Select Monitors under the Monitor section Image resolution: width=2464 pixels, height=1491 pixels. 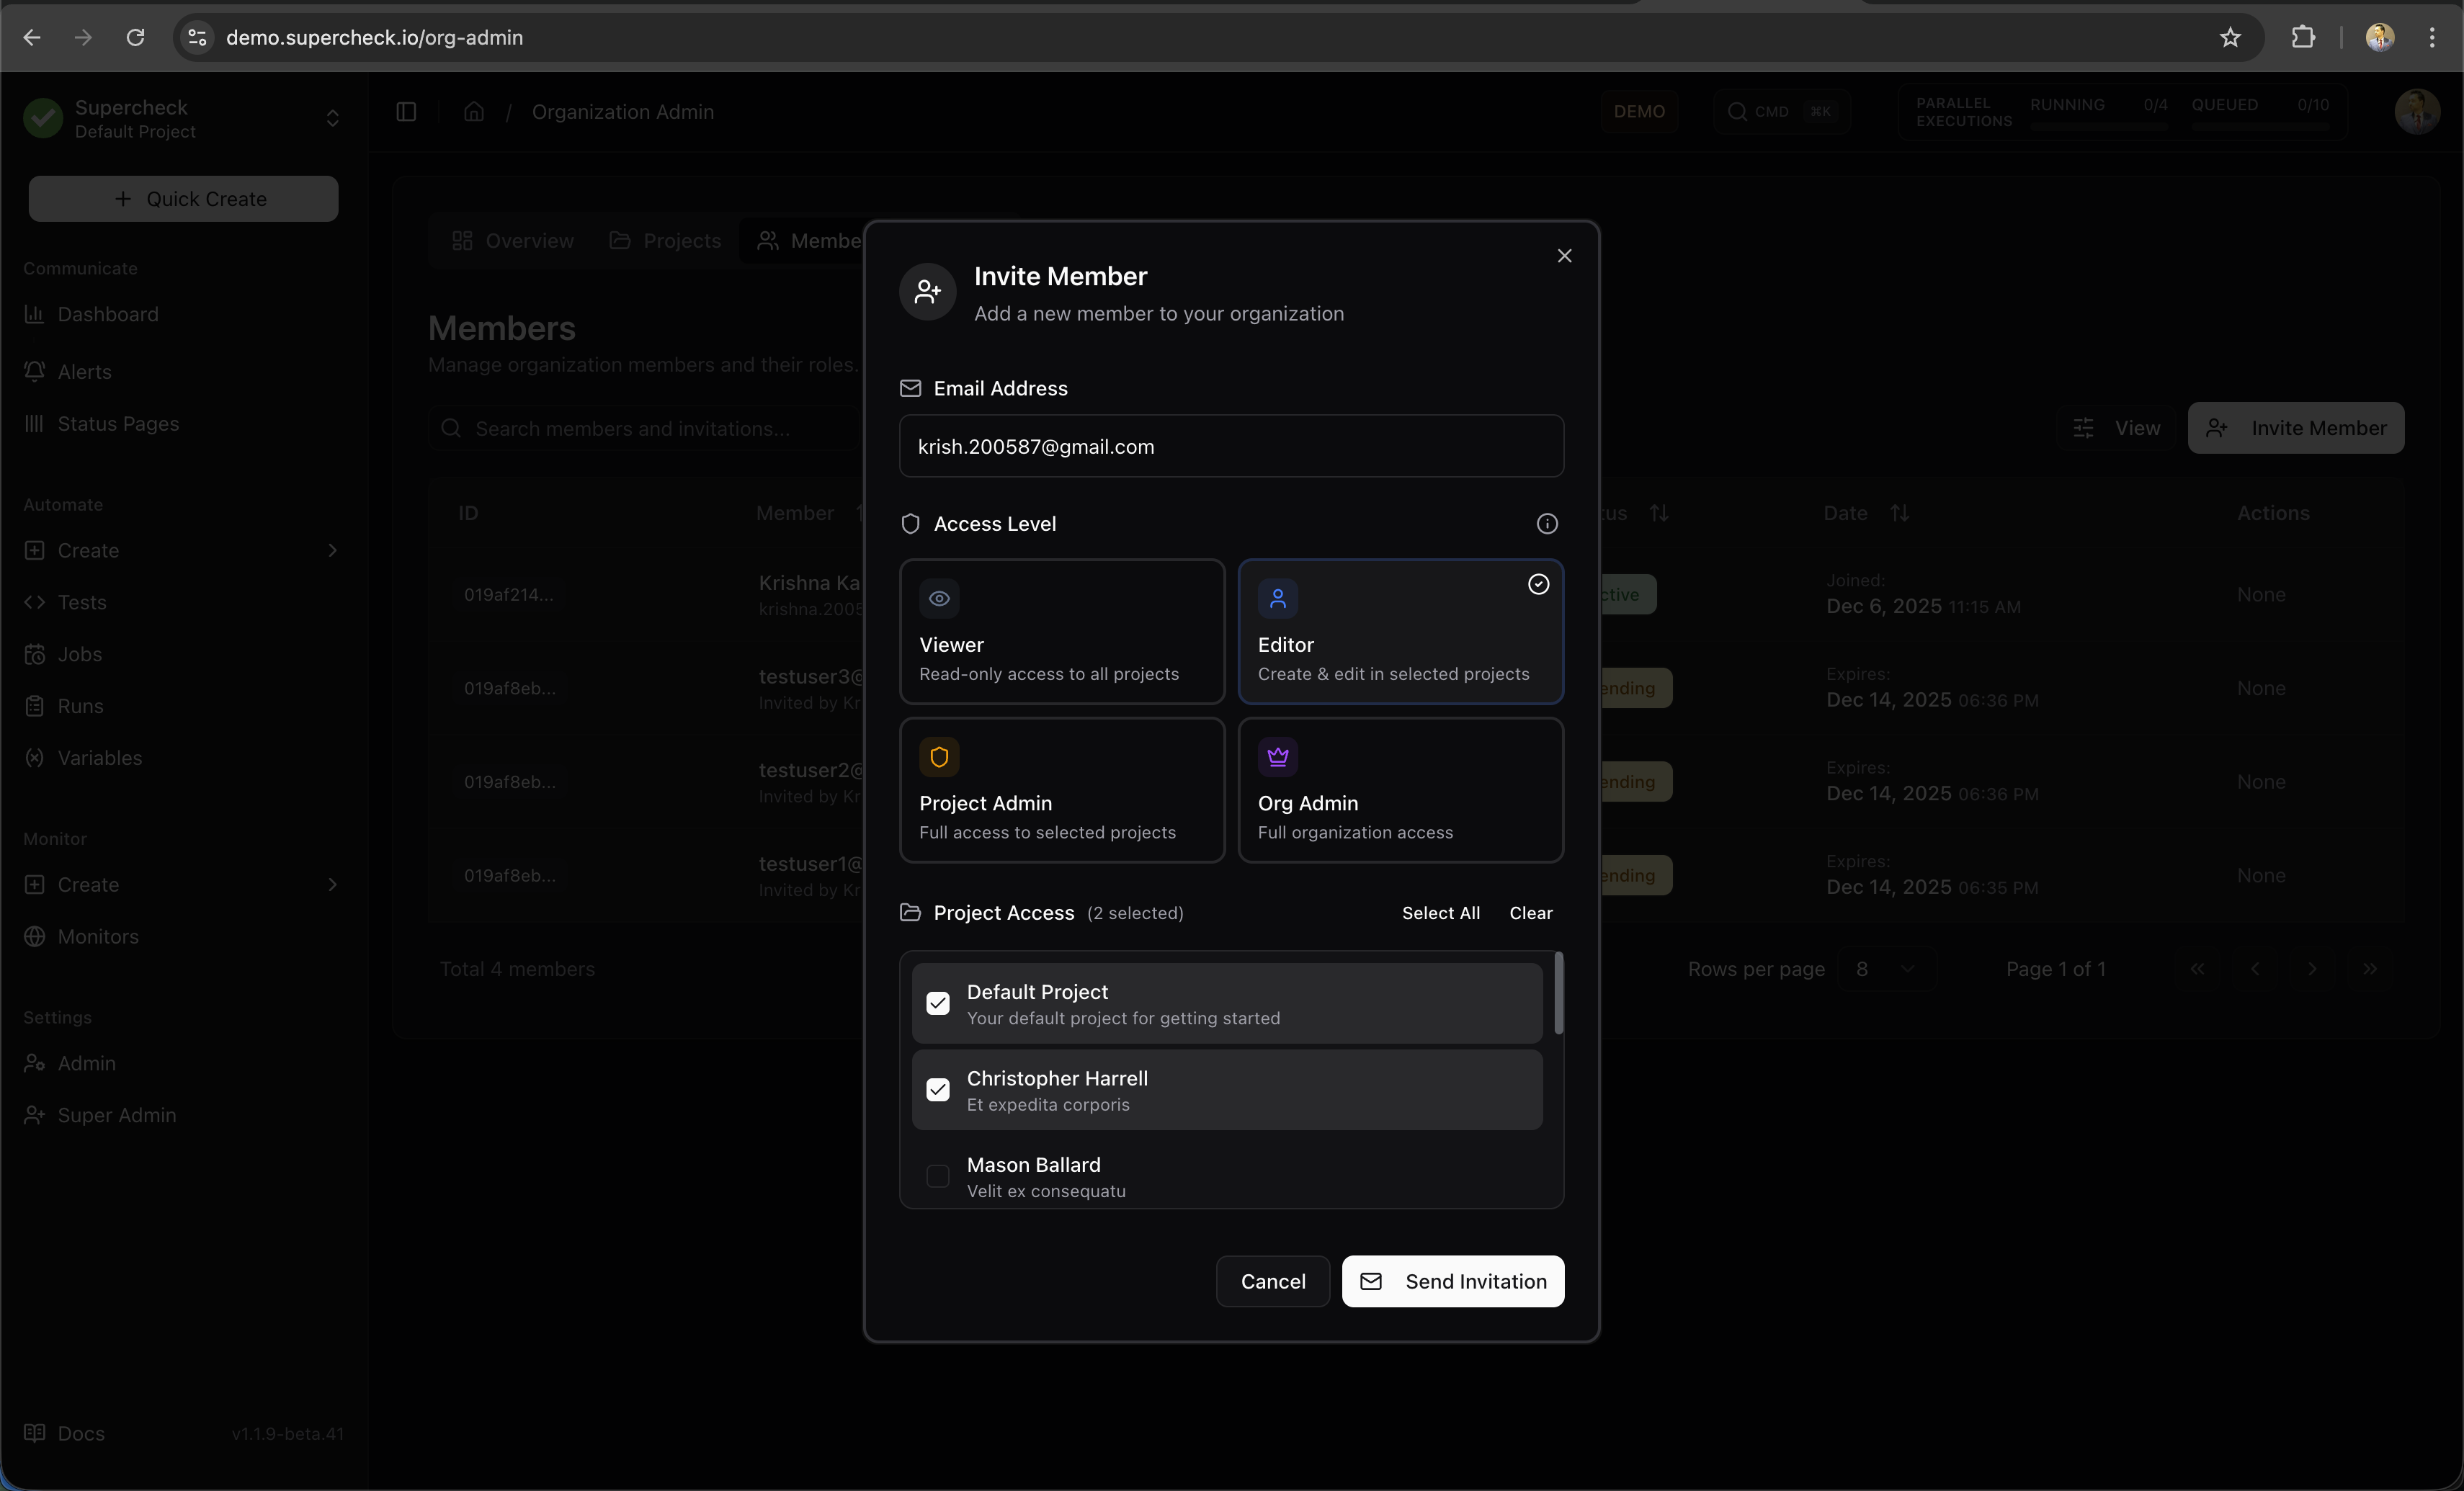(x=97, y=936)
